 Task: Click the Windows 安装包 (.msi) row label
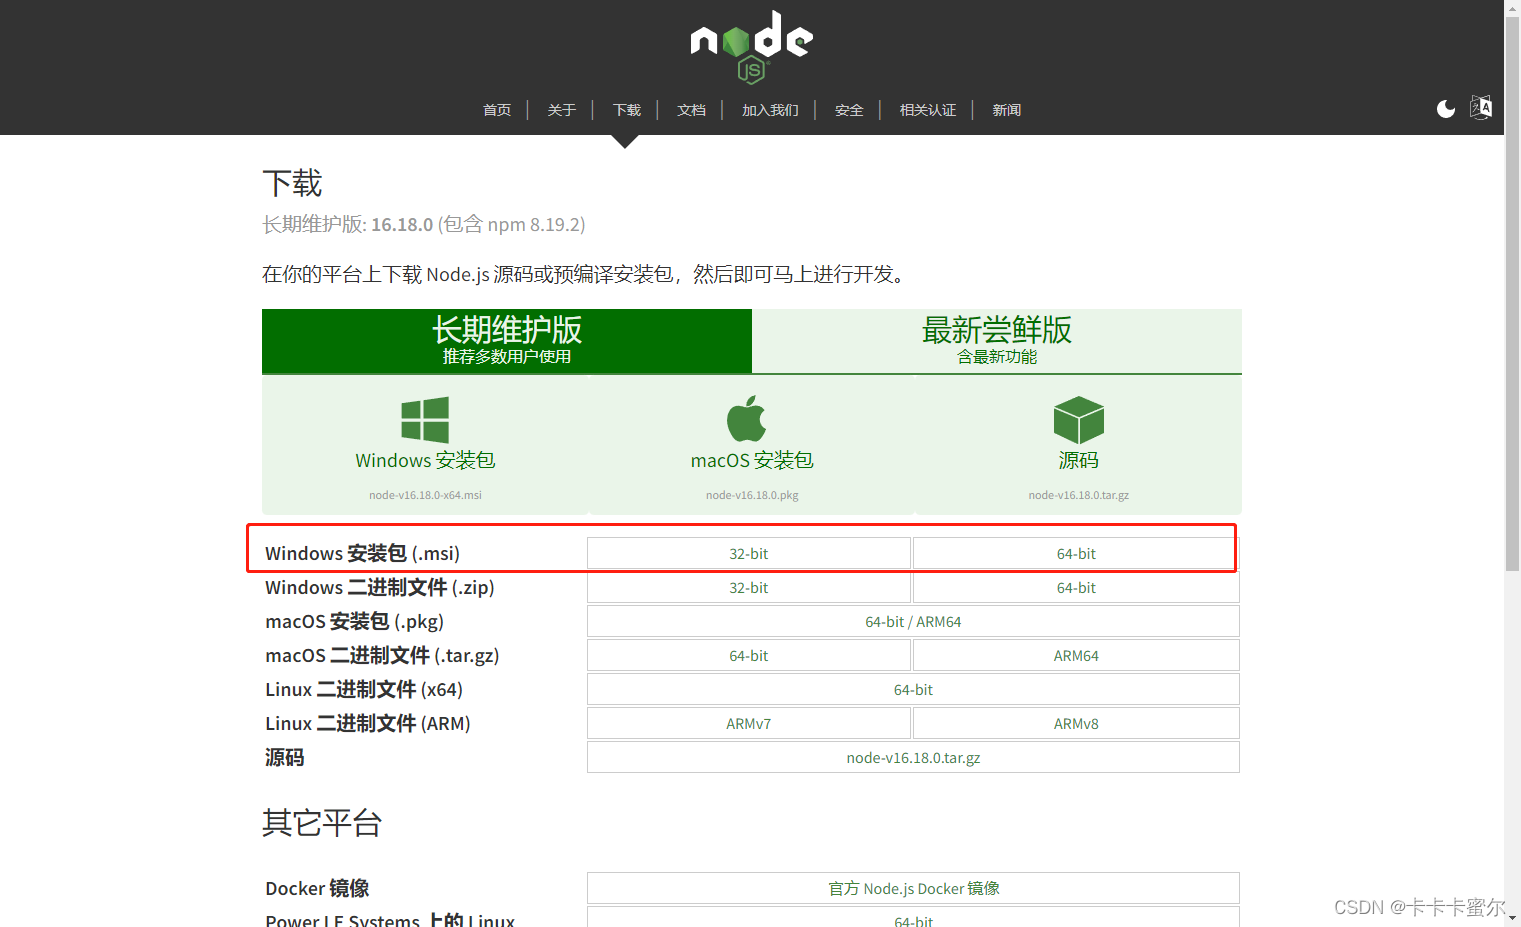(362, 554)
